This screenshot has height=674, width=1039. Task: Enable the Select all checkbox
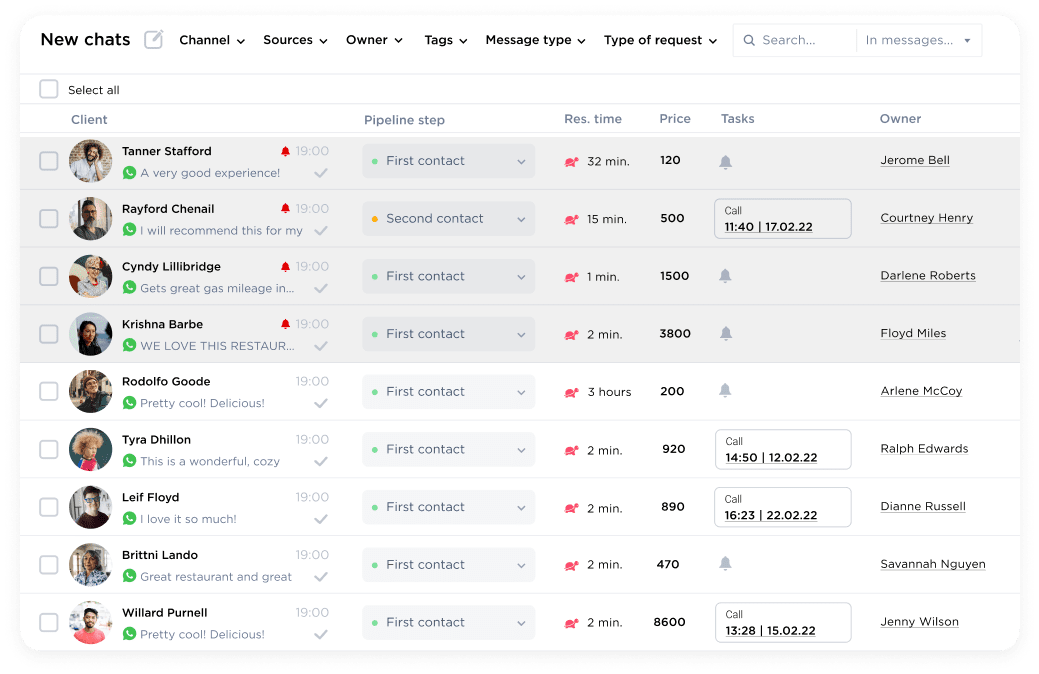(x=48, y=89)
